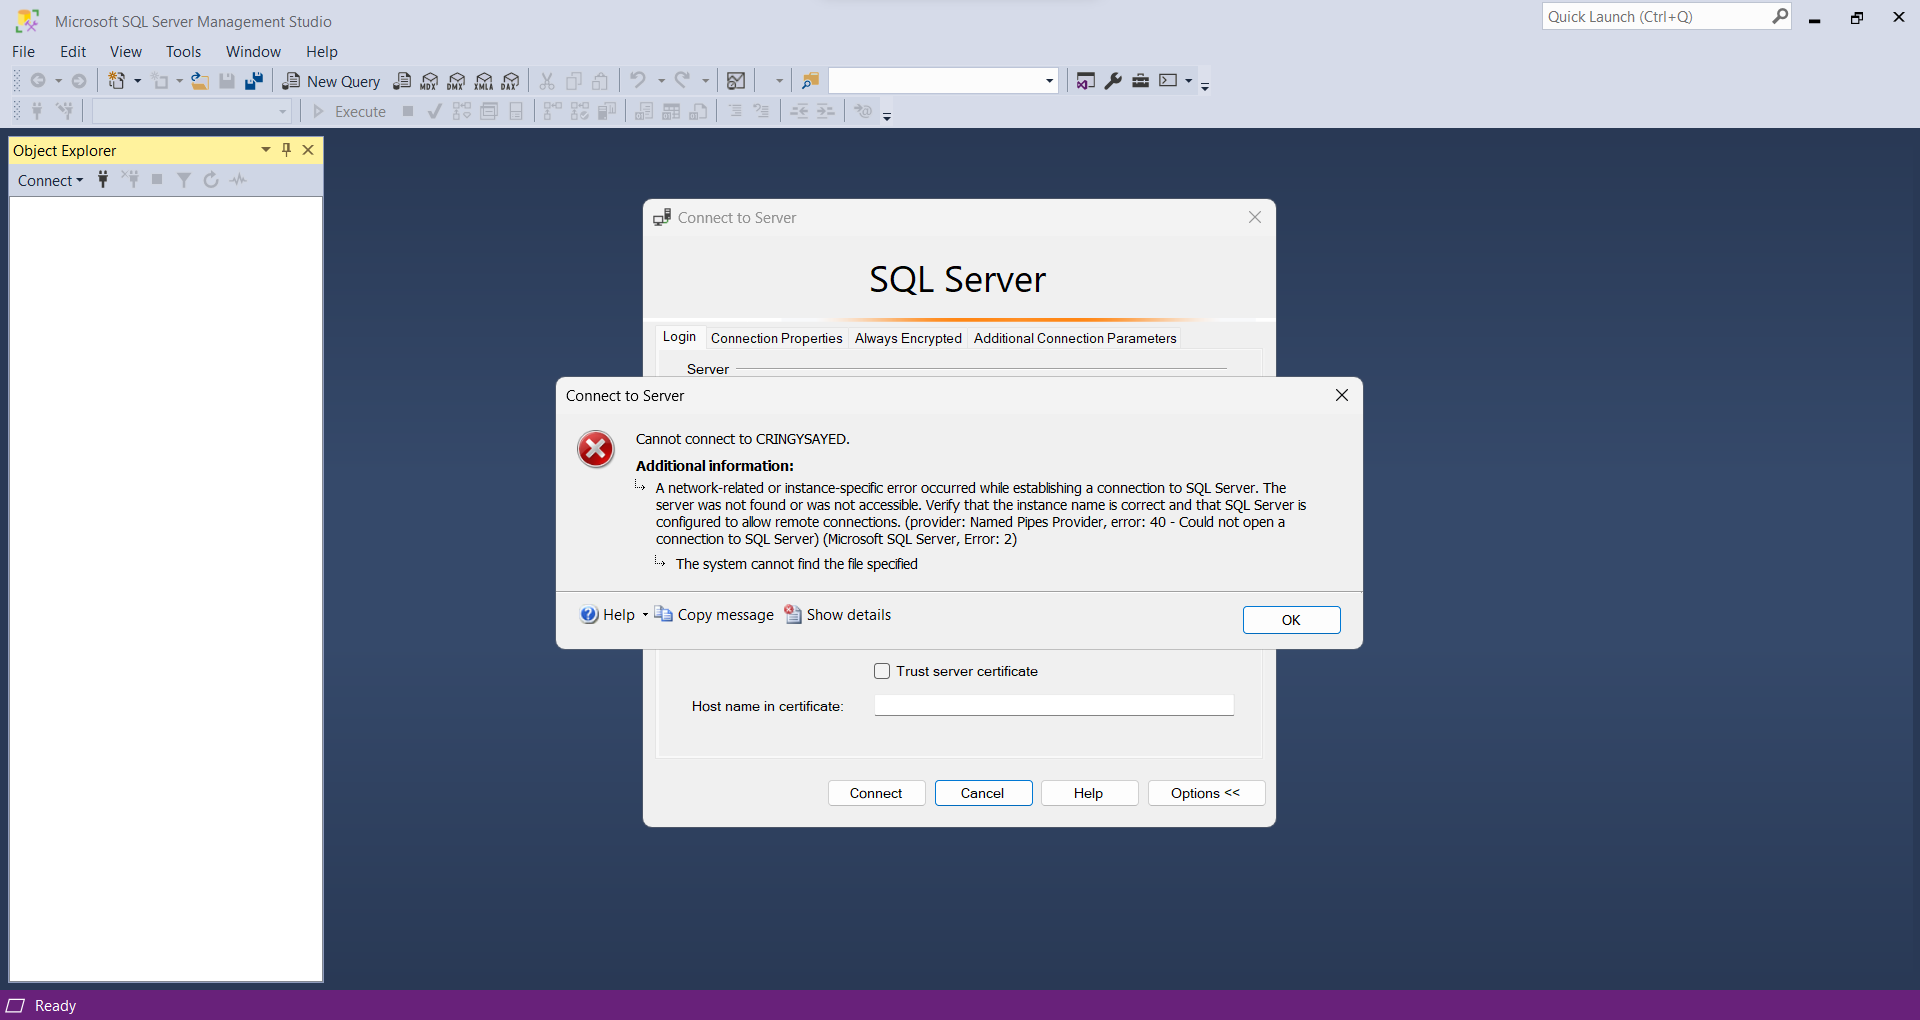Open a new DMX query
Viewport: 1920px width, 1020px height.
pos(456,81)
